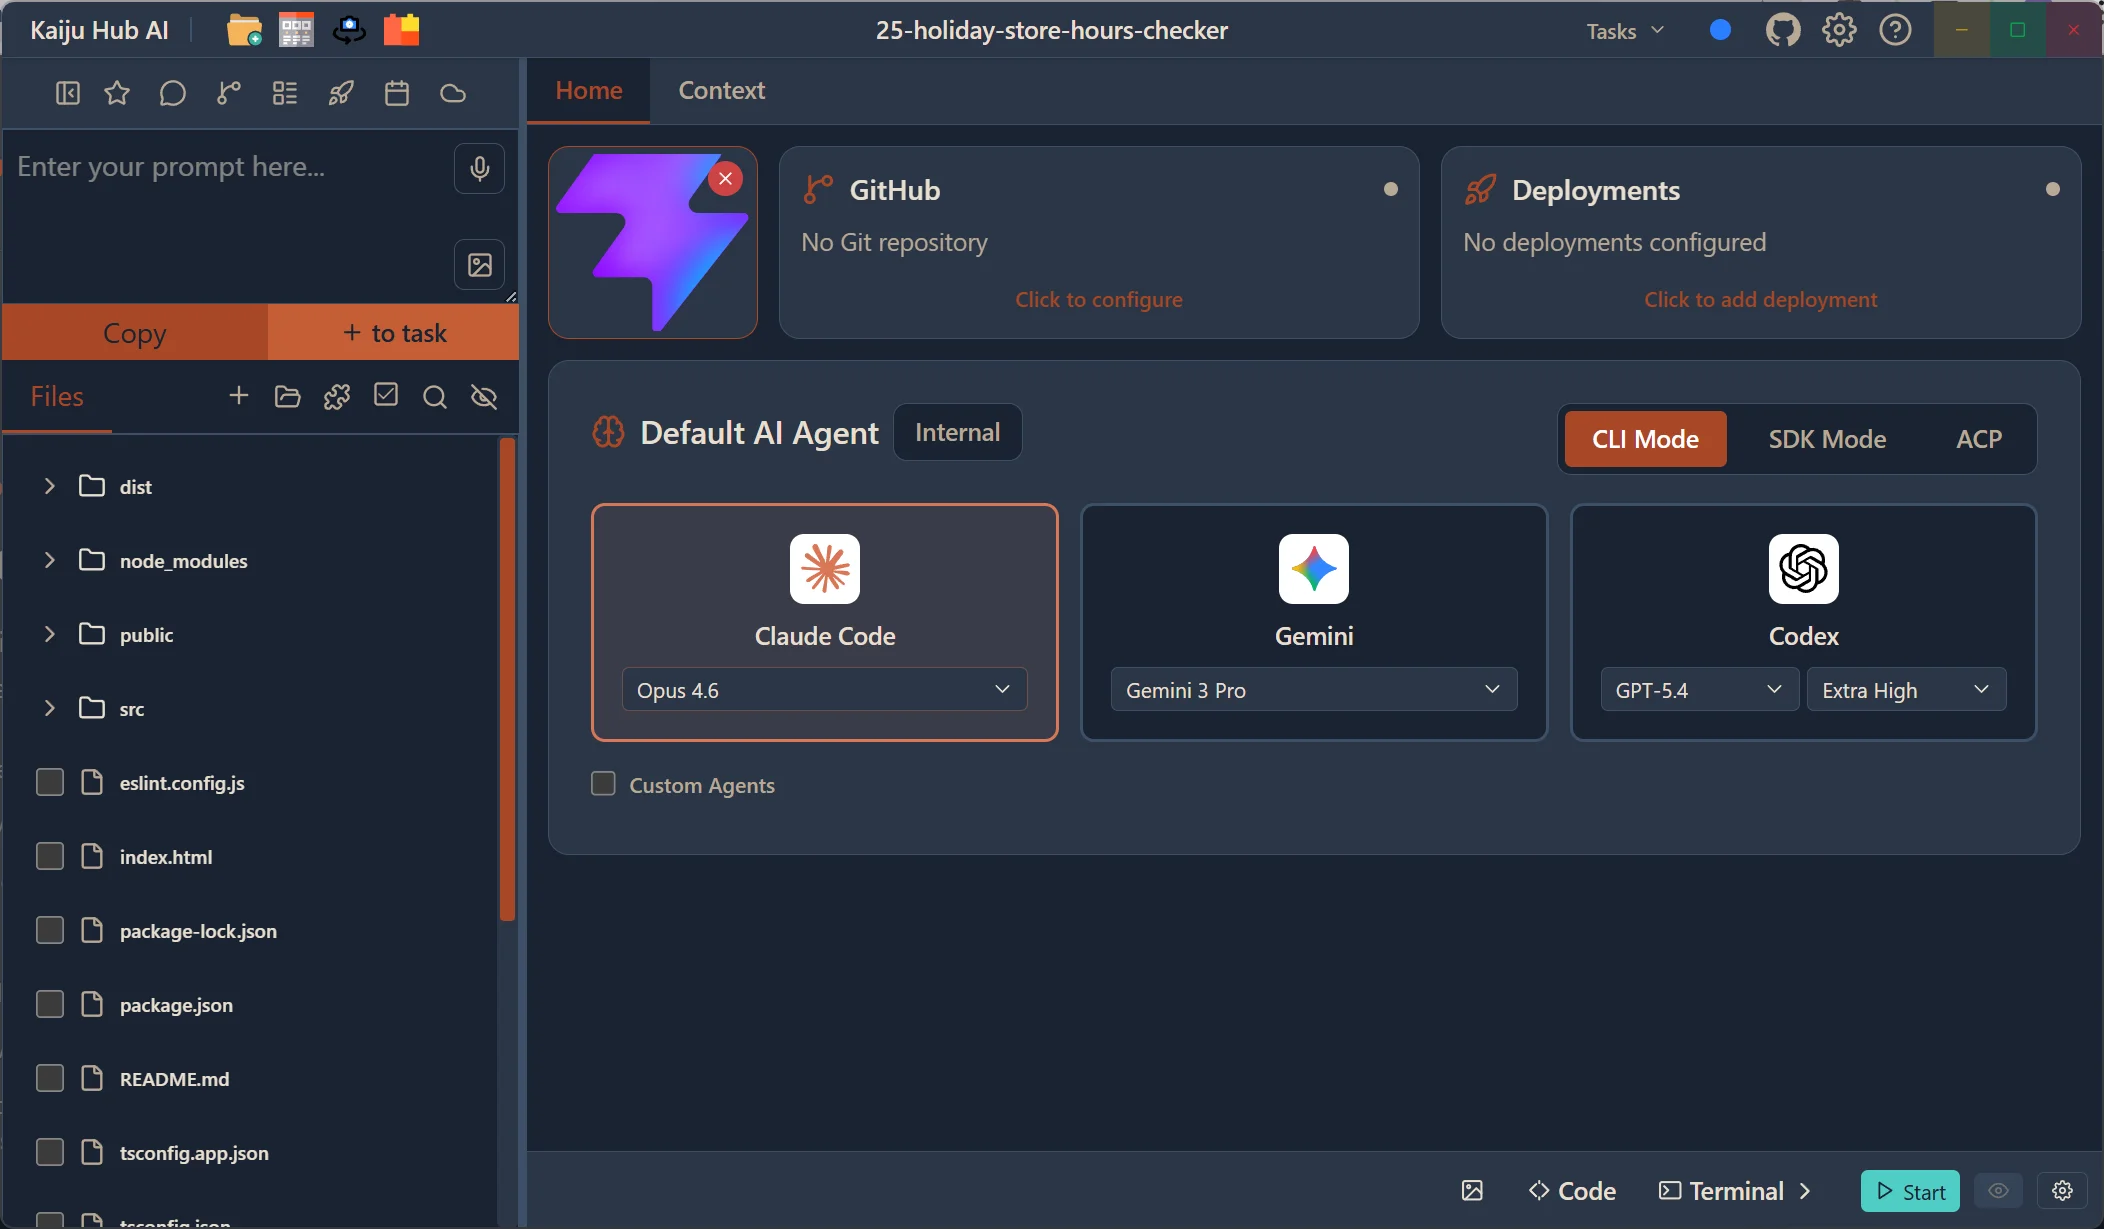2104x1229 pixels.
Task: Switch to ACP mode
Action: 1978,439
